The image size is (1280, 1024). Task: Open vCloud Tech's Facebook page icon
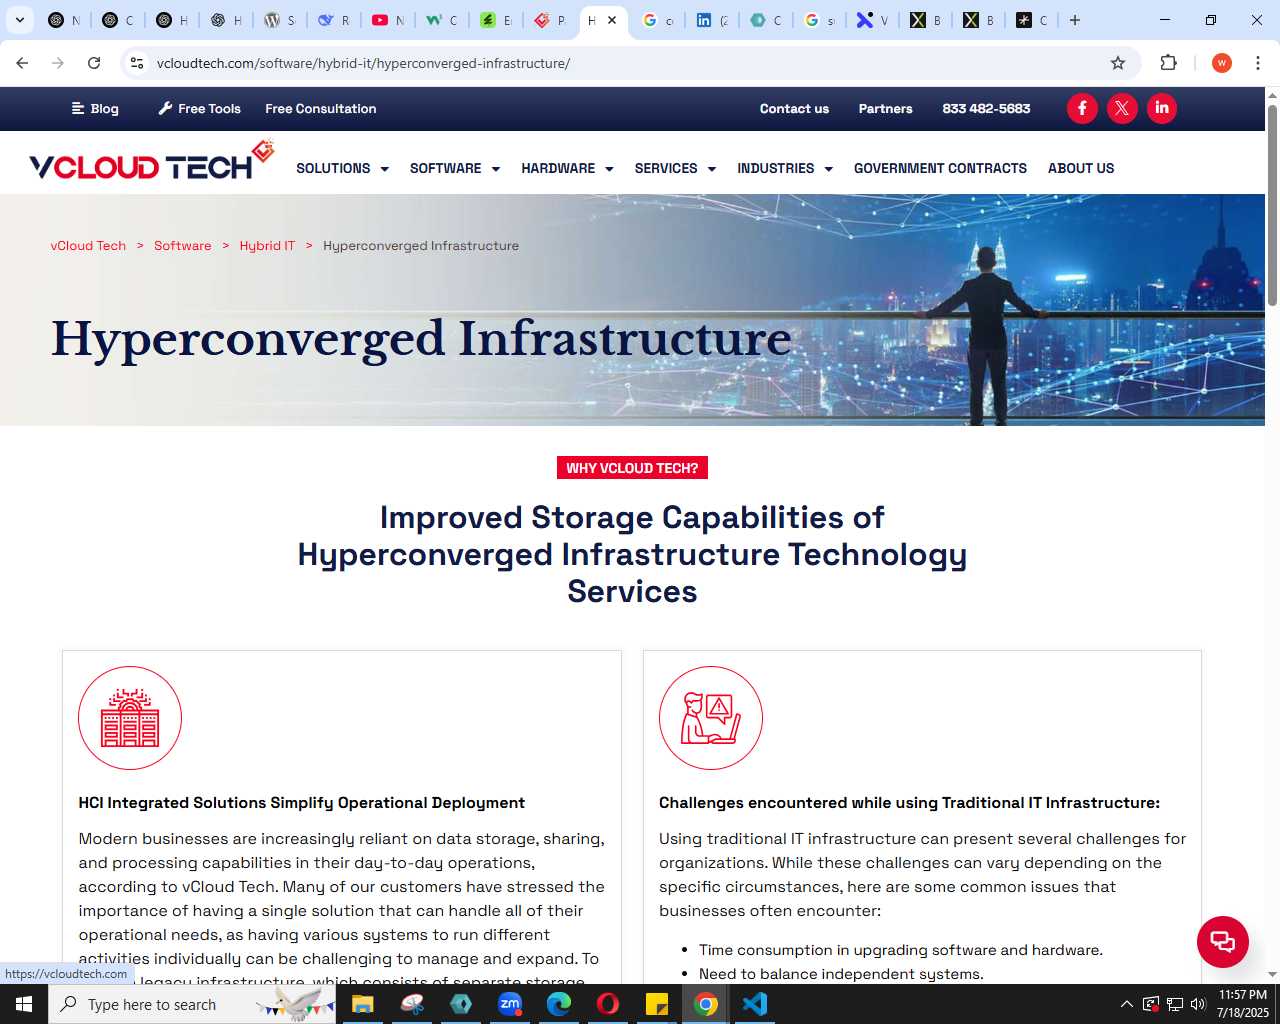click(x=1082, y=108)
